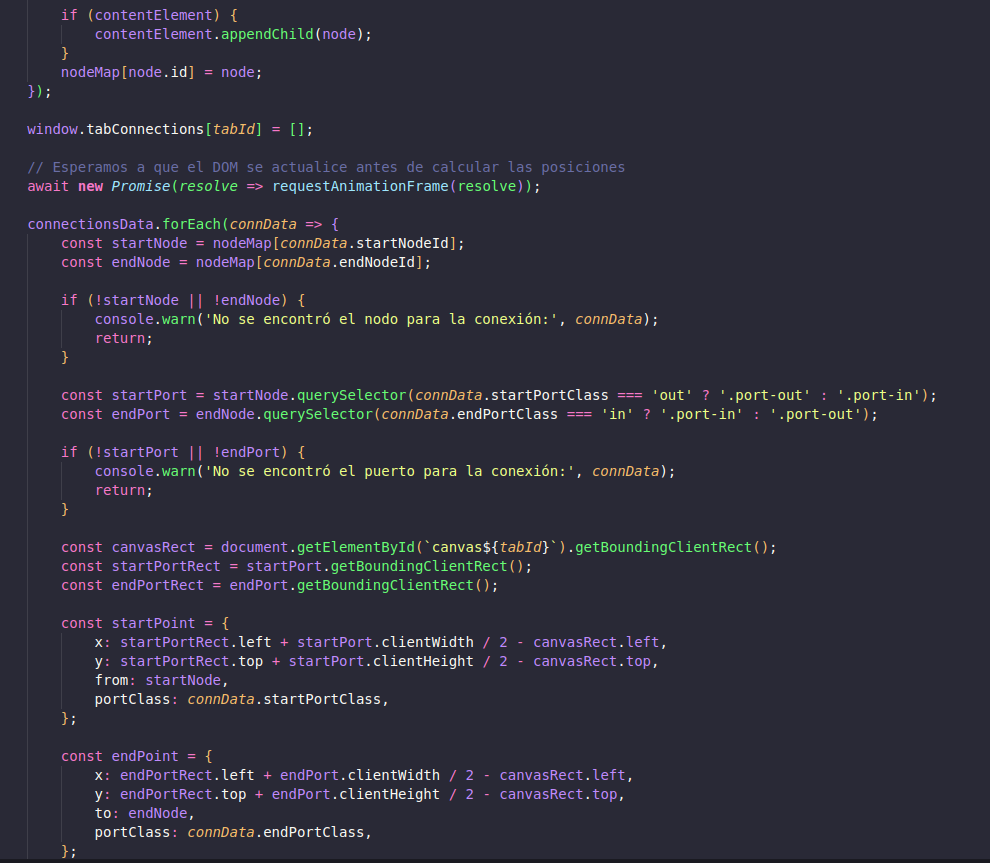Click 'y: endPortRect.top' line
The image size is (990, 863).
[360, 794]
